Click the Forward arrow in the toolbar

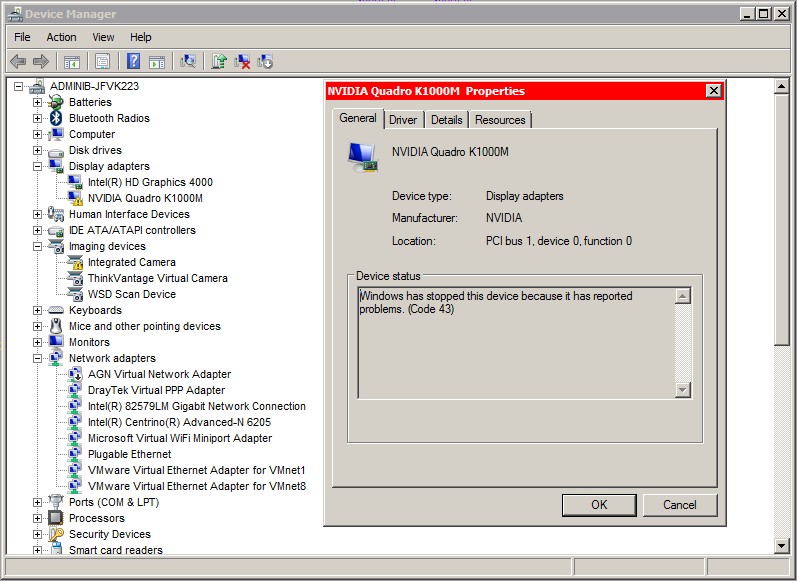[41, 62]
